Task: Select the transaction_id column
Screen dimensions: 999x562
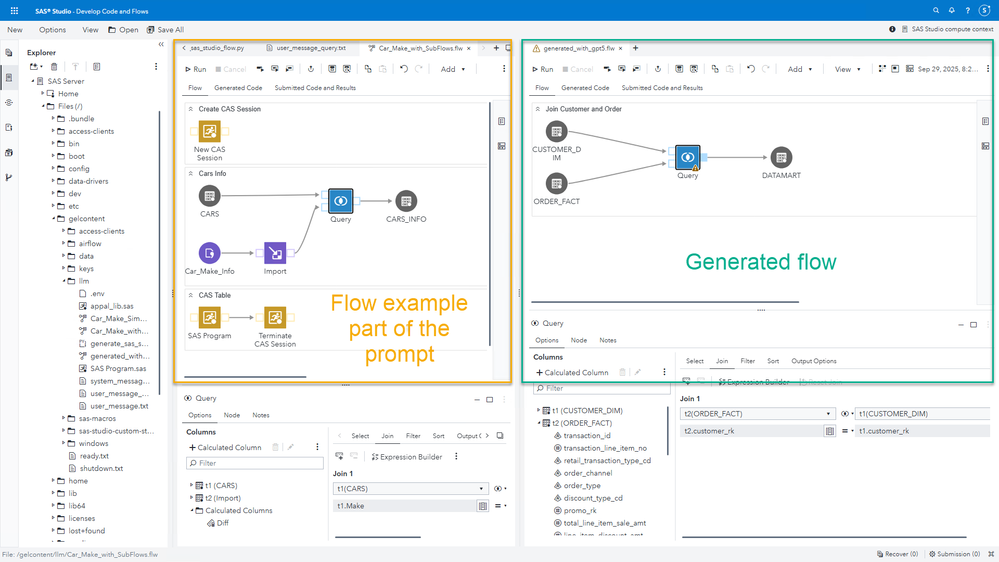Action: point(587,435)
